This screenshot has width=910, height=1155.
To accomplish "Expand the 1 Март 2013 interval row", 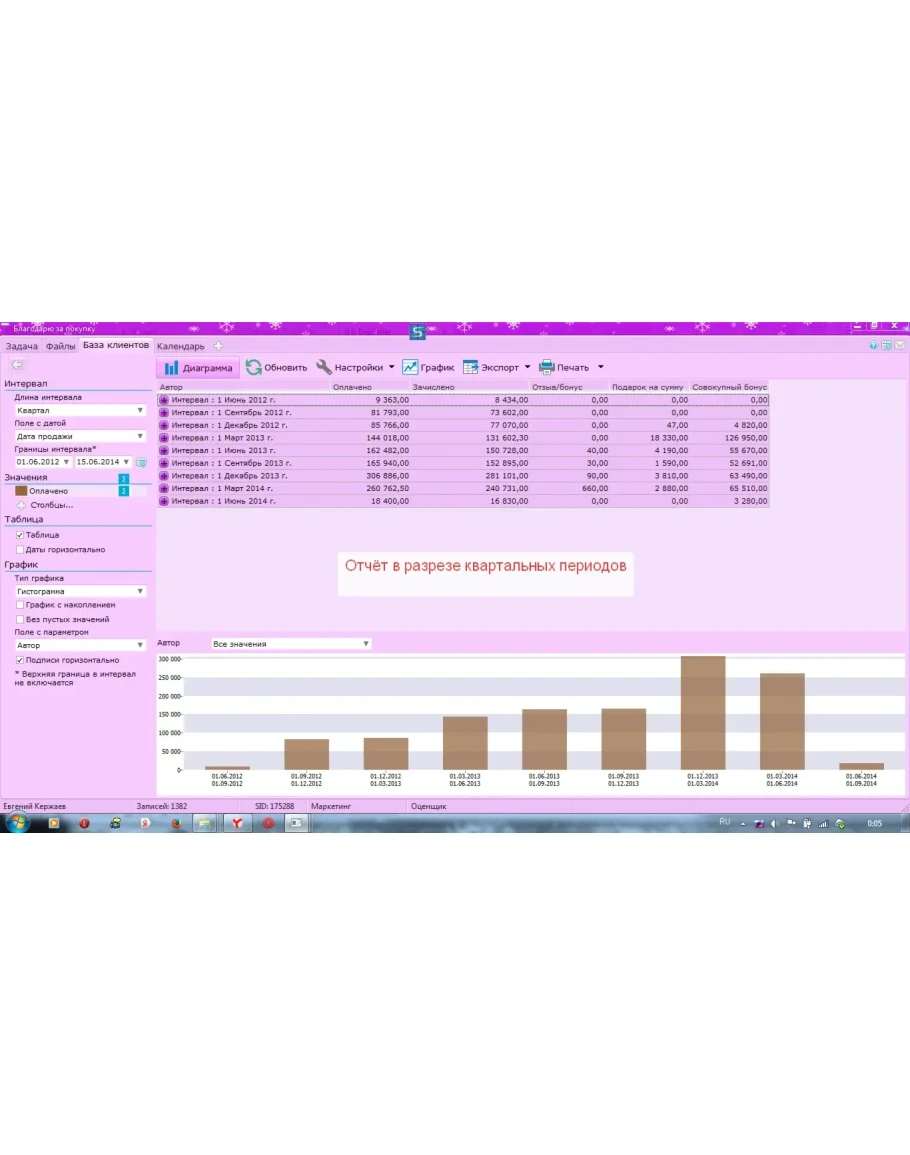I will pos(164,438).
